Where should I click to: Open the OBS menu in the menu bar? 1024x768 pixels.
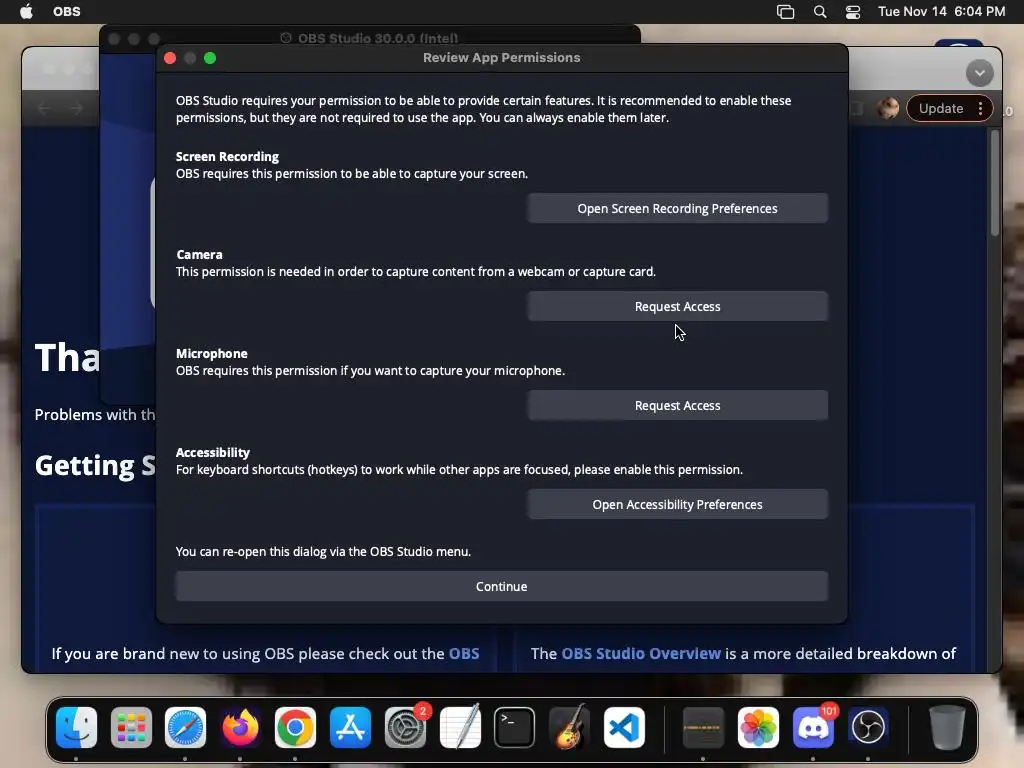click(x=67, y=11)
